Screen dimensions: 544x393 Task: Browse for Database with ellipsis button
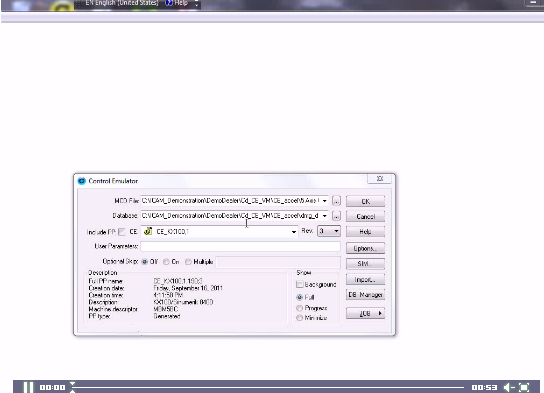(x=336, y=216)
